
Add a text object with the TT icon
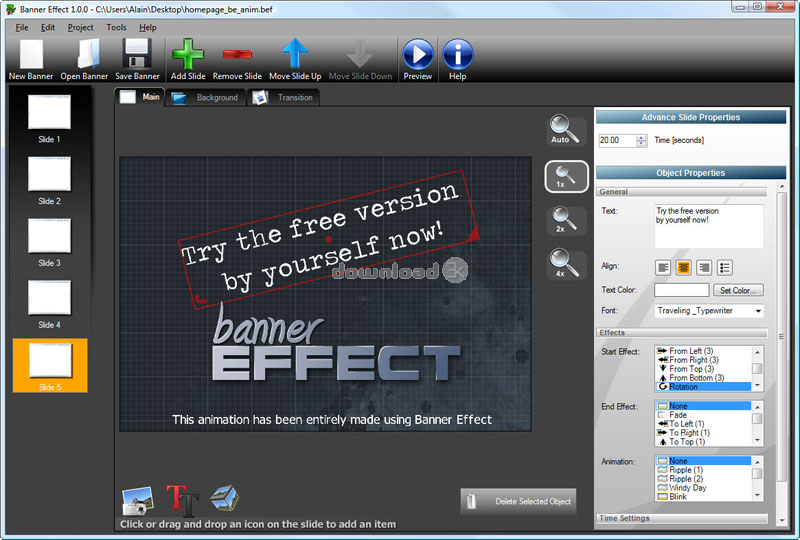click(x=179, y=500)
